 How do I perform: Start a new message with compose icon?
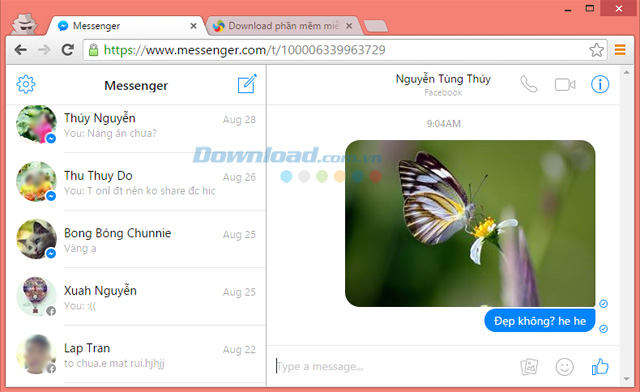(x=247, y=84)
